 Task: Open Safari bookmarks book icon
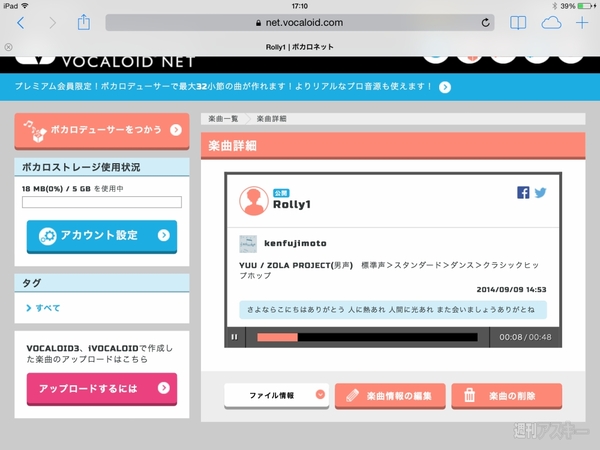pos(518,23)
